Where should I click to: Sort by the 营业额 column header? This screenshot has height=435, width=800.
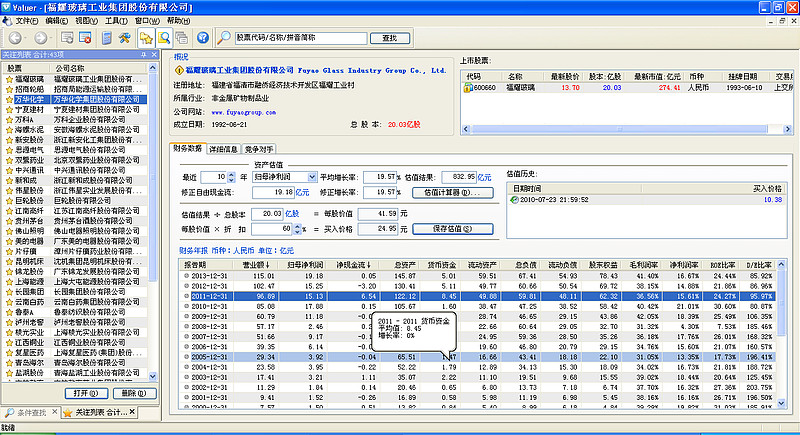[x=256, y=265]
